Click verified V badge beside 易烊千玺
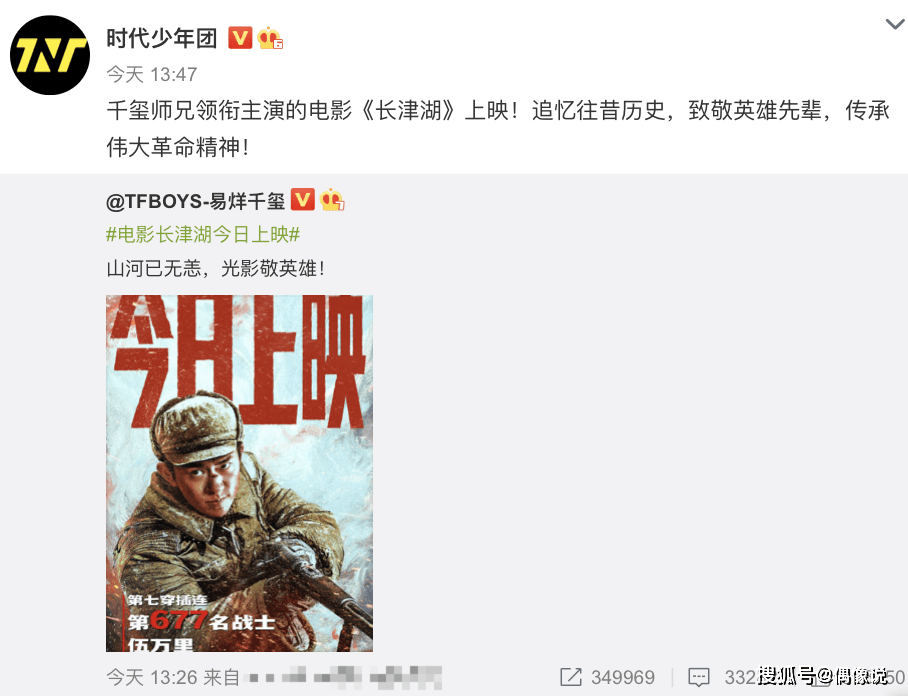 (302, 200)
